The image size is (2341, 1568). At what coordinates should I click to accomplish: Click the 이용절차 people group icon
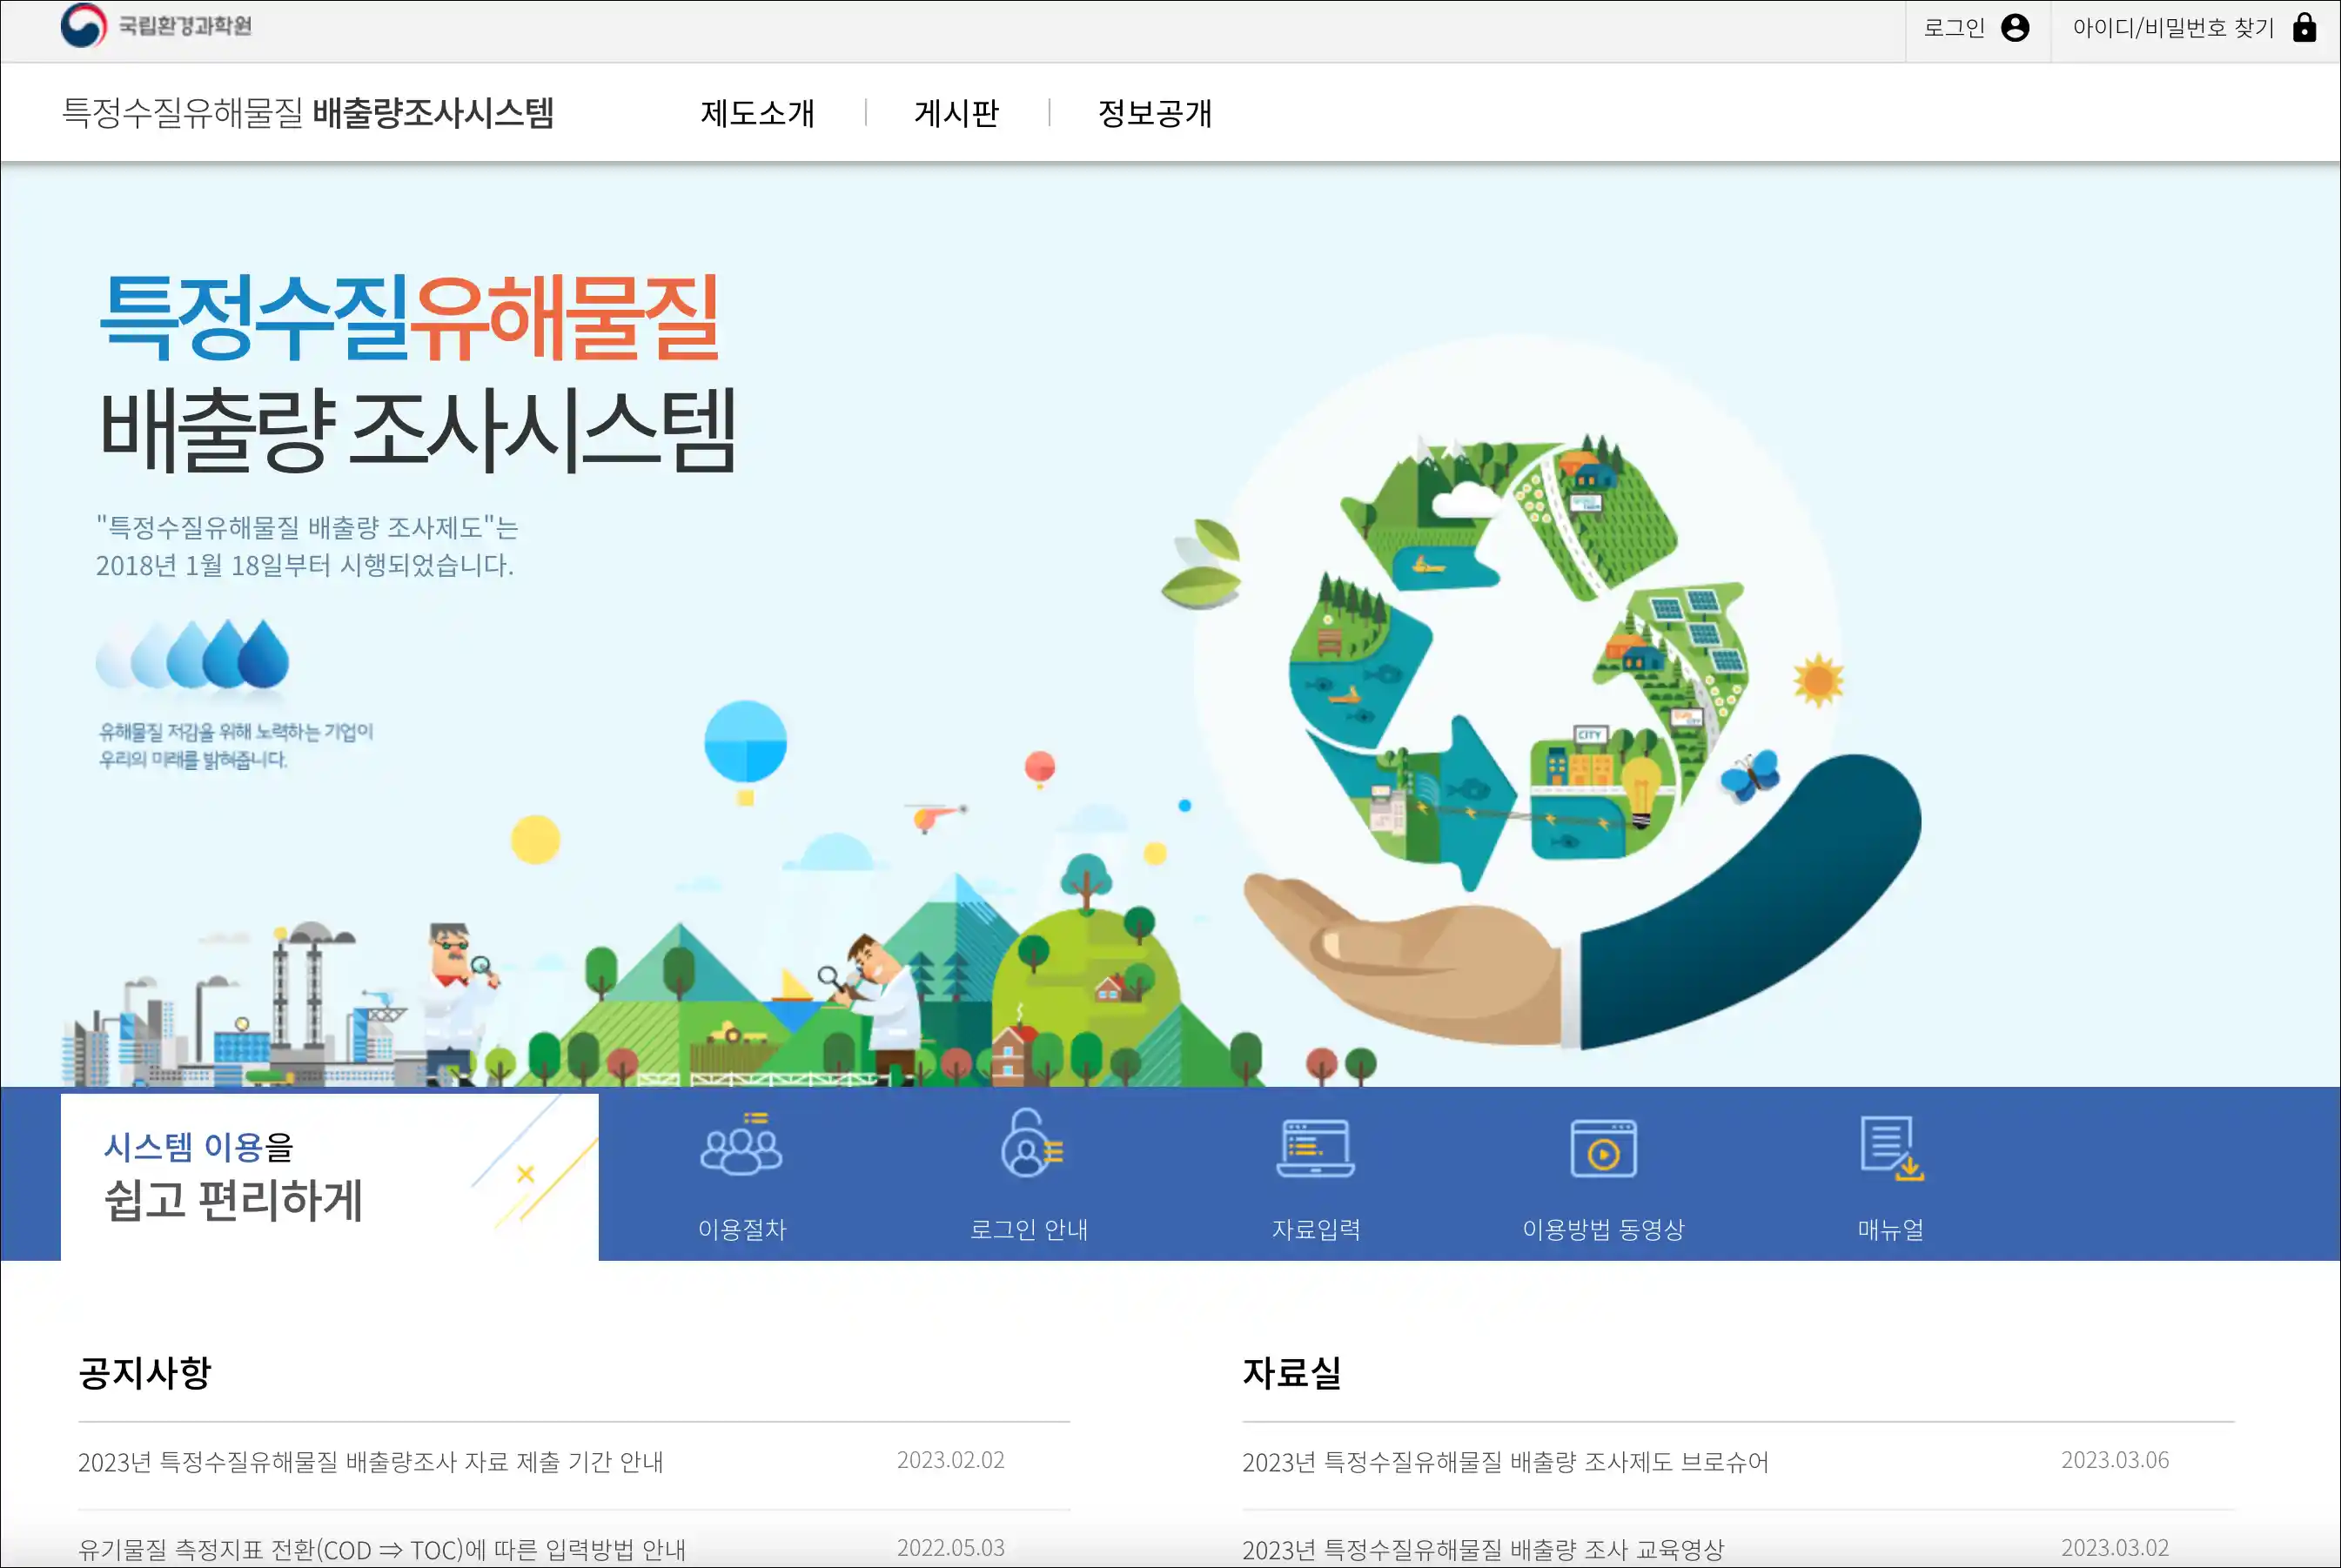coord(741,1147)
